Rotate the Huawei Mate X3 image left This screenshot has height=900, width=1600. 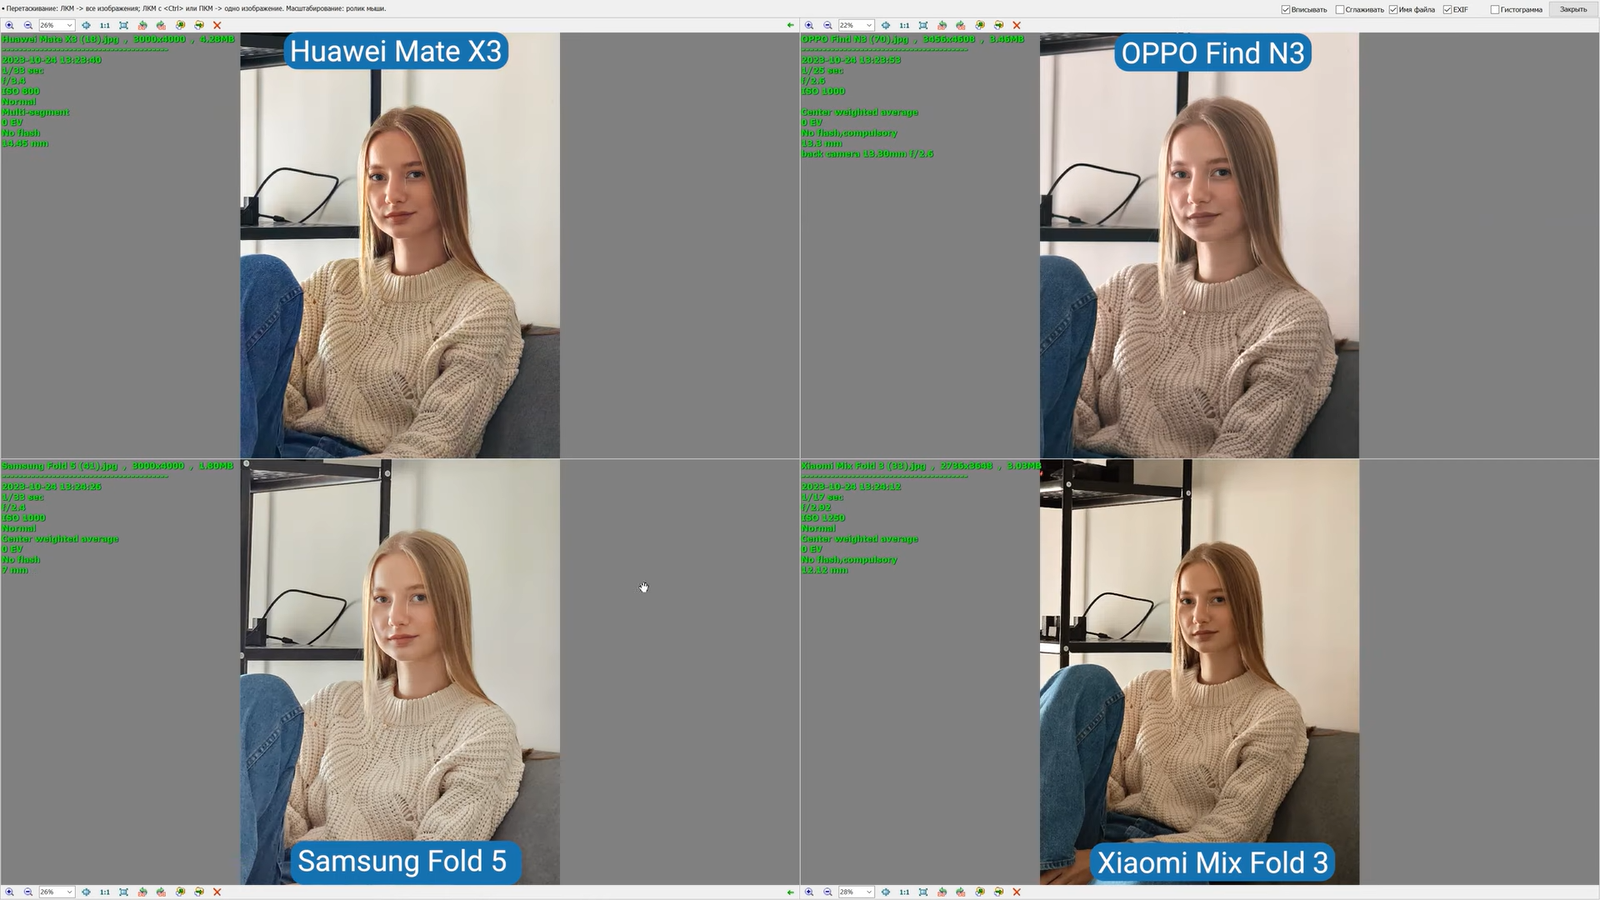pos(143,25)
